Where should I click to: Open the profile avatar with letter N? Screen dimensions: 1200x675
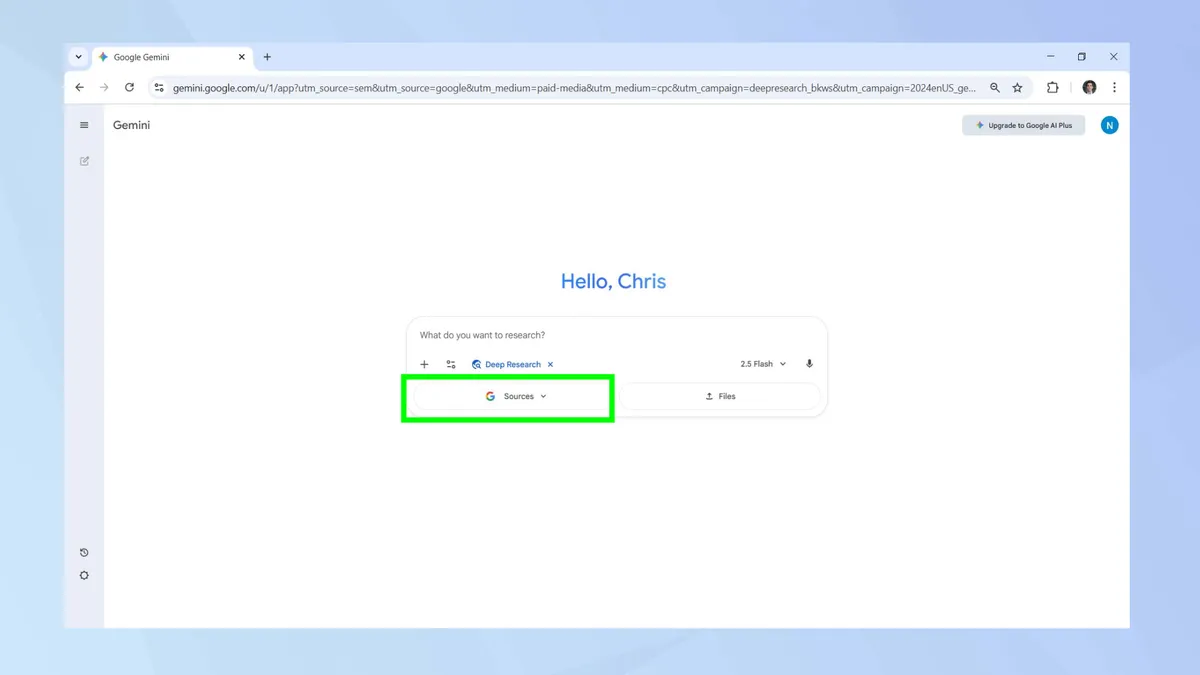click(x=1109, y=124)
